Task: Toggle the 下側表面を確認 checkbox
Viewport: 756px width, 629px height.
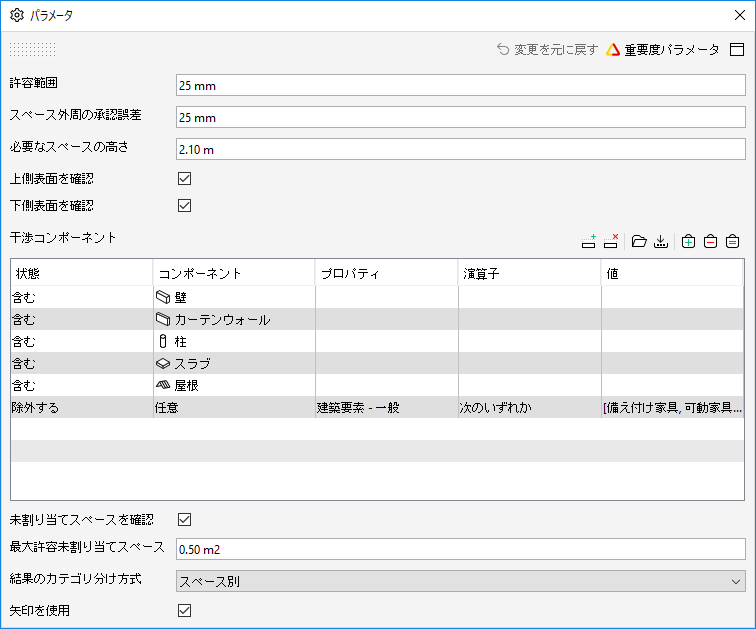Action: pos(185,205)
